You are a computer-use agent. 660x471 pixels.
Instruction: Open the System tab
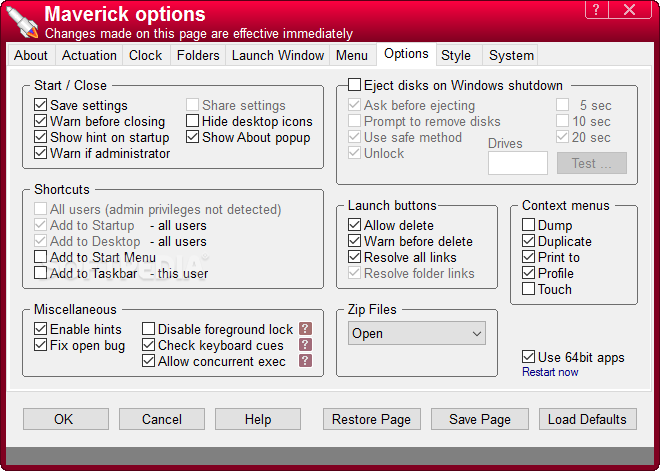(511, 55)
